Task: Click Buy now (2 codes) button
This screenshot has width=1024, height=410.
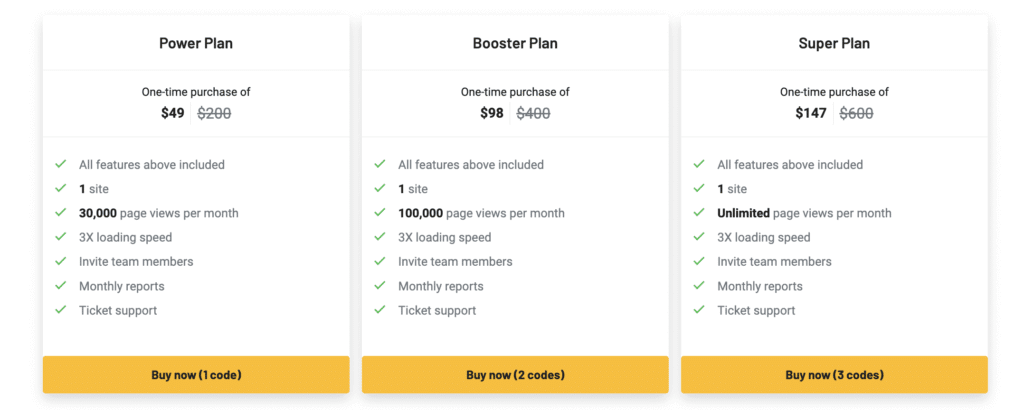Action: pyautogui.click(x=515, y=375)
